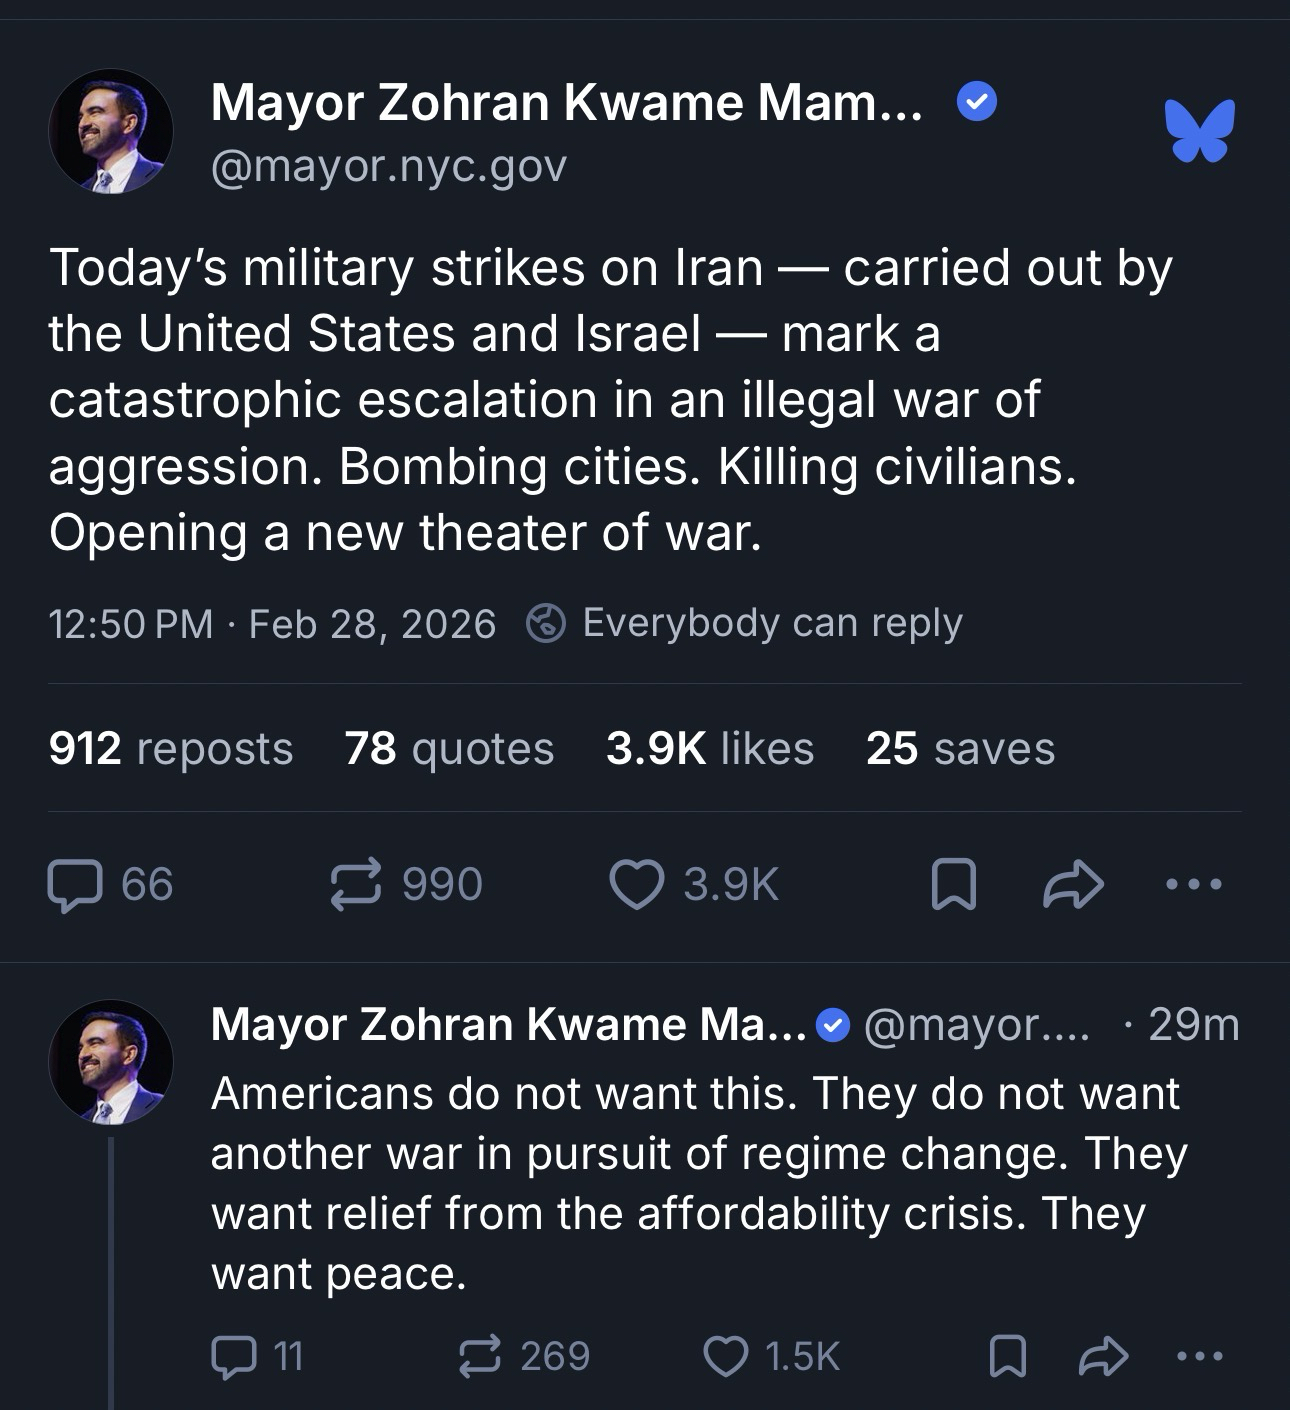
Task: Like the reply with 1.5K likes
Action: coord(726,1356)
